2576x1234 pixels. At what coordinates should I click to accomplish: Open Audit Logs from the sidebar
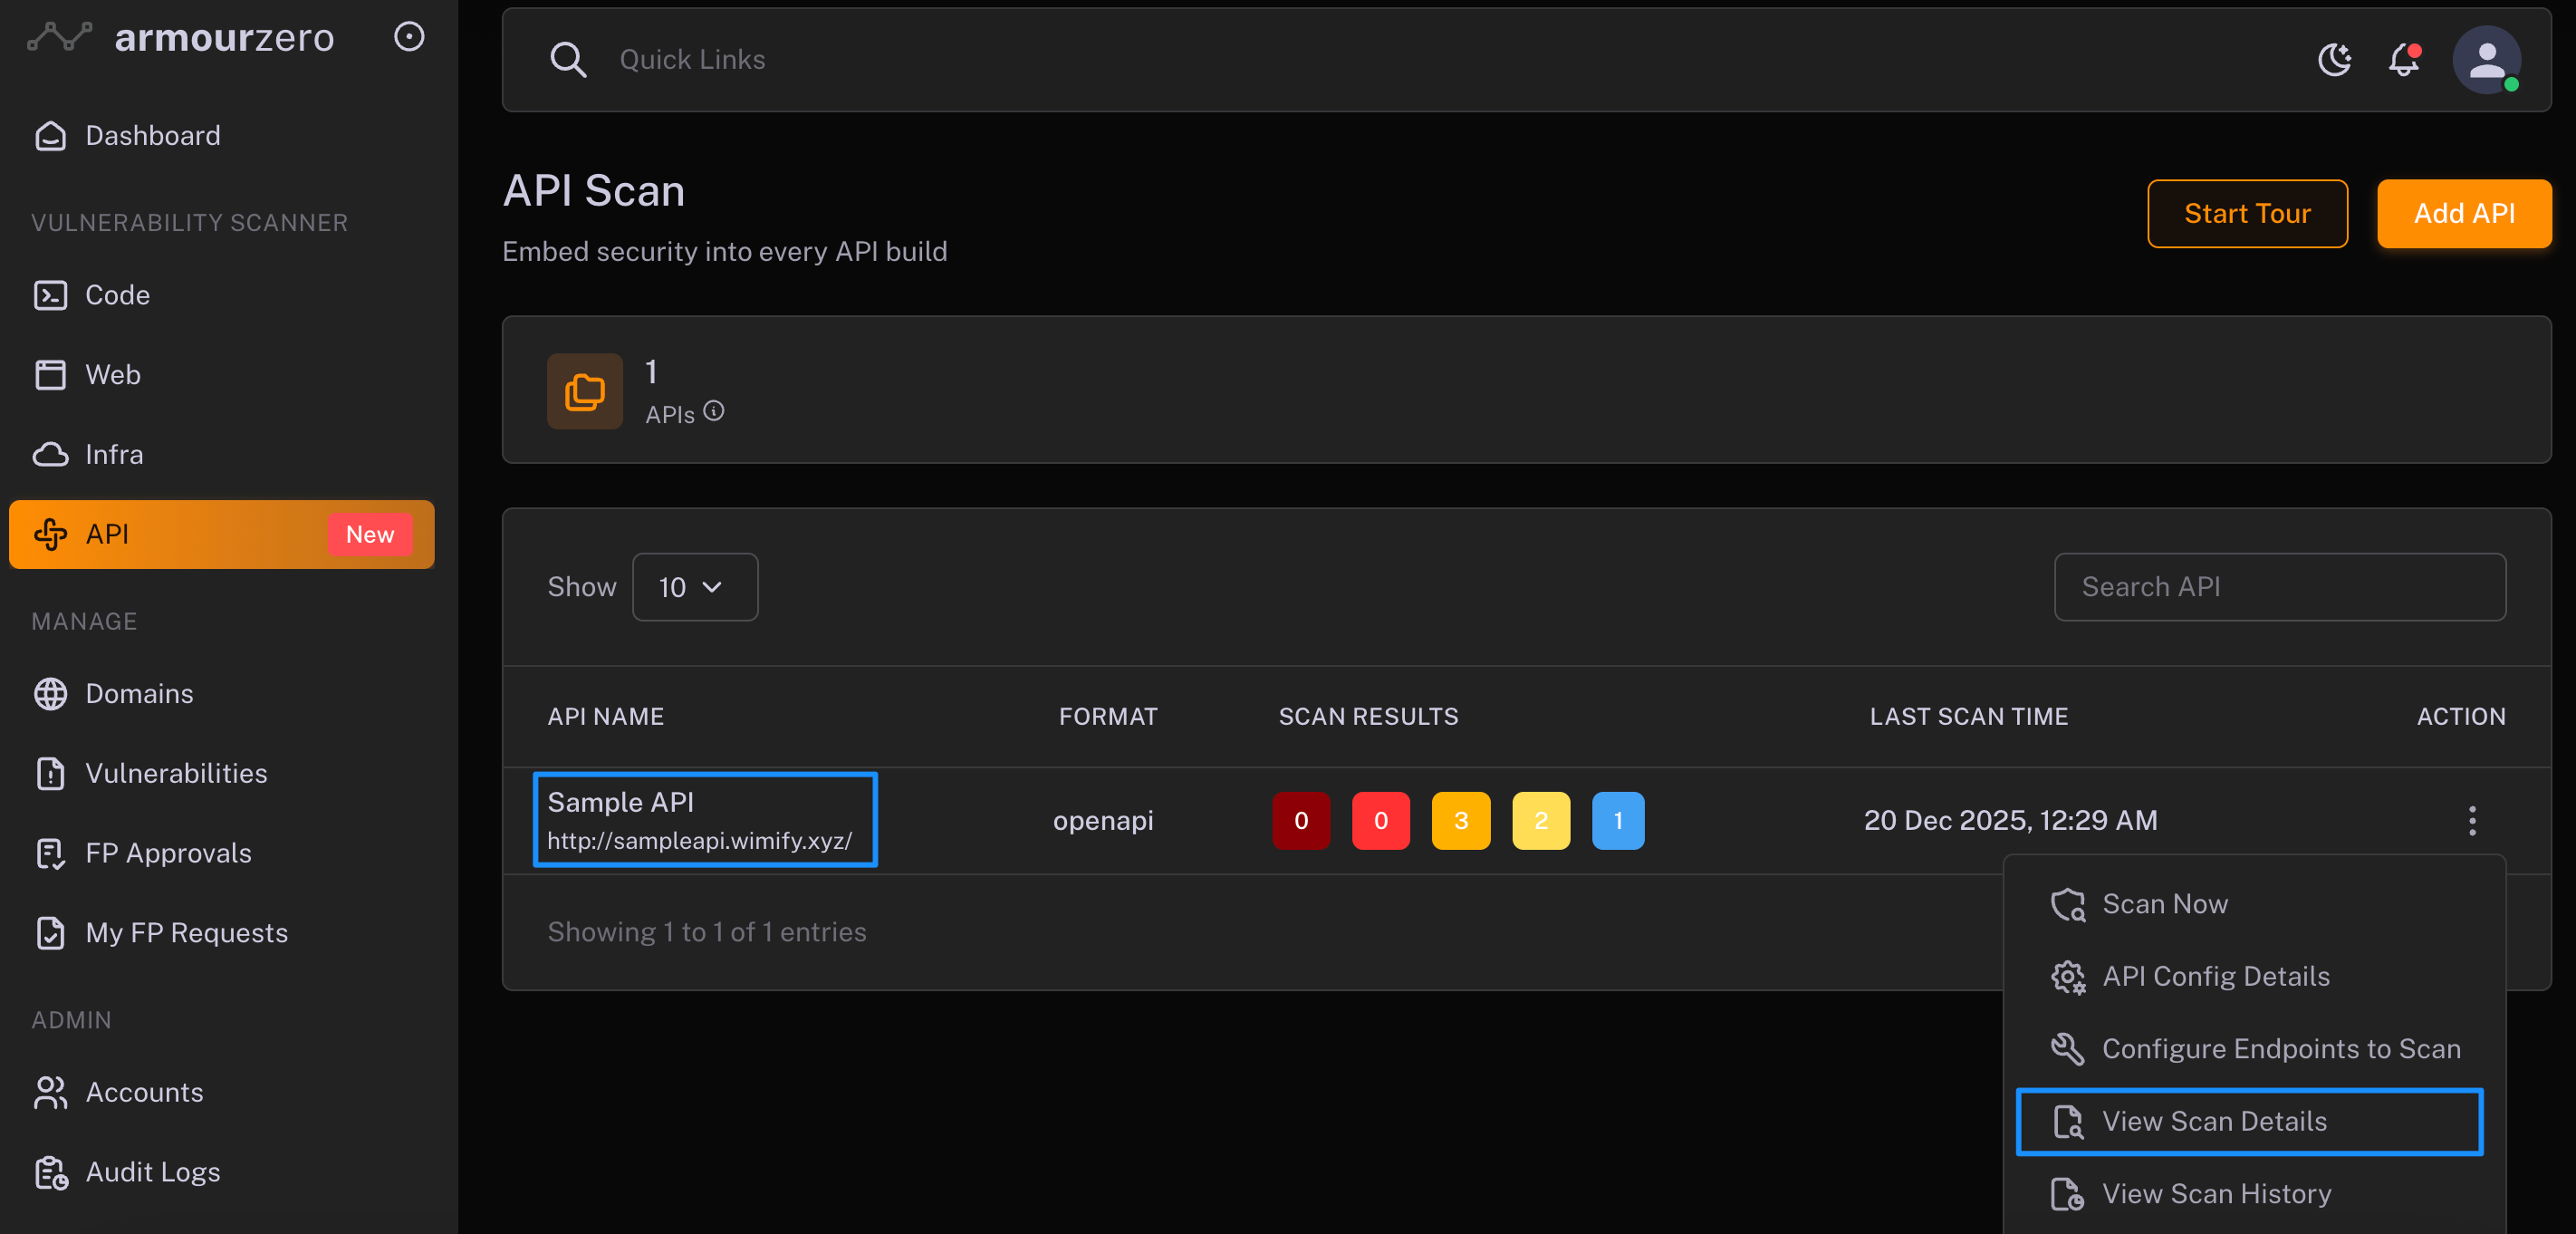click(x=152, y=1172)
